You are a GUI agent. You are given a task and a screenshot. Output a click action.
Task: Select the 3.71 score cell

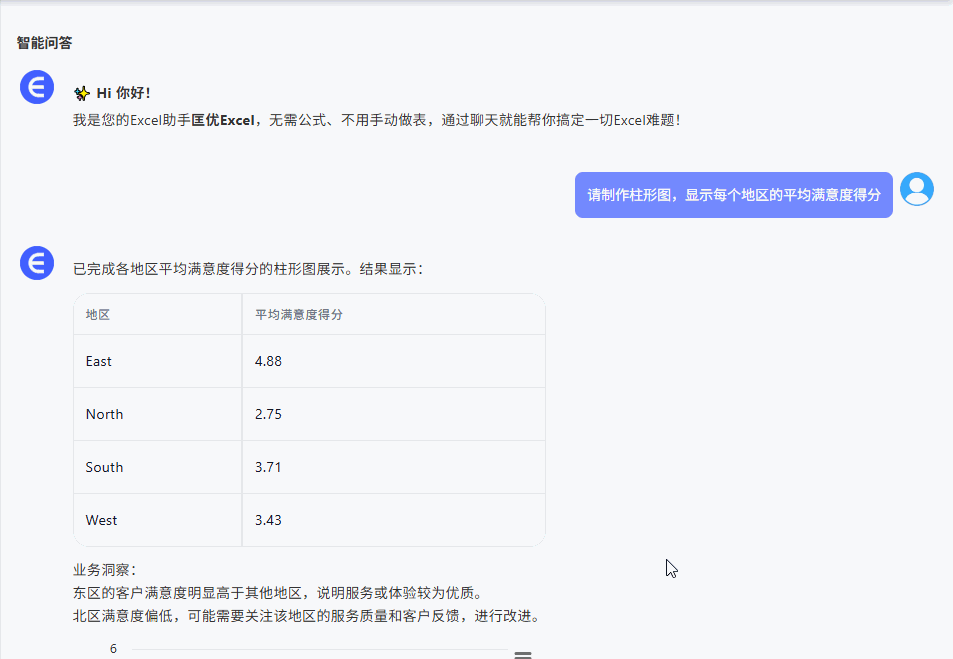pyautogui.click(x=394, y=467)
